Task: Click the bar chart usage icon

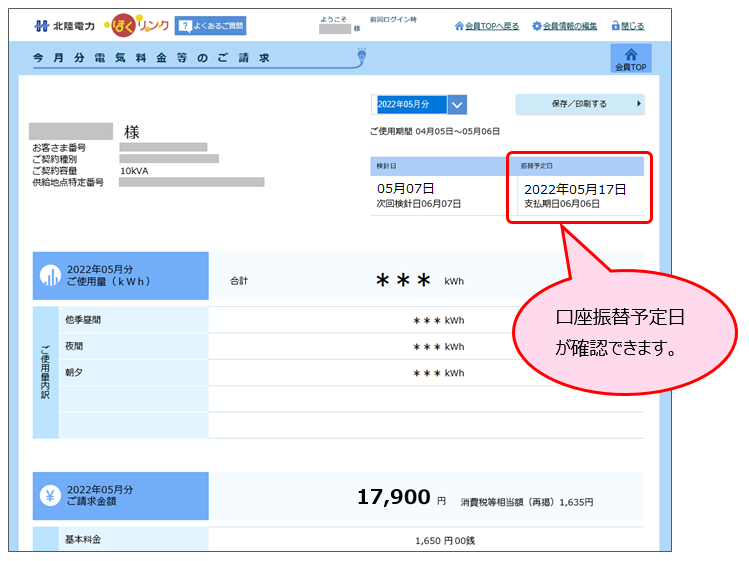Action: click(x=50, y=276)
